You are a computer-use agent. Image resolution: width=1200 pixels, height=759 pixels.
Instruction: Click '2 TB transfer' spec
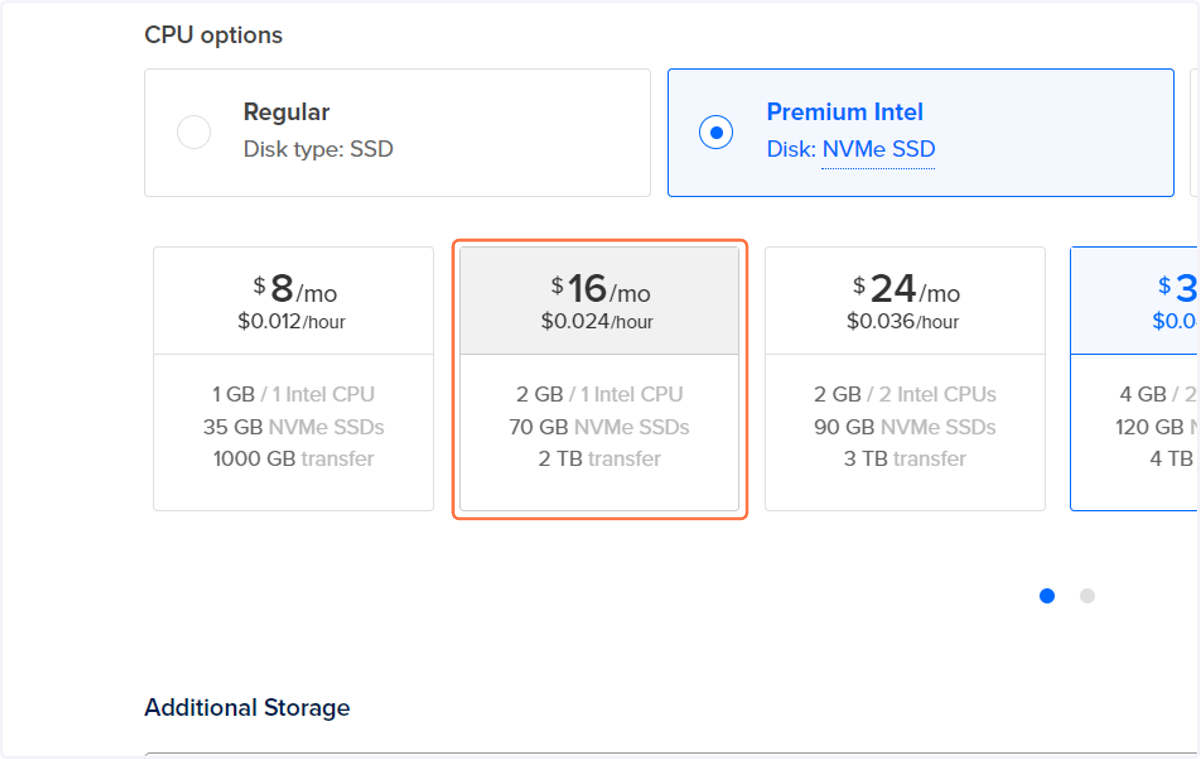tap(599, 459)
